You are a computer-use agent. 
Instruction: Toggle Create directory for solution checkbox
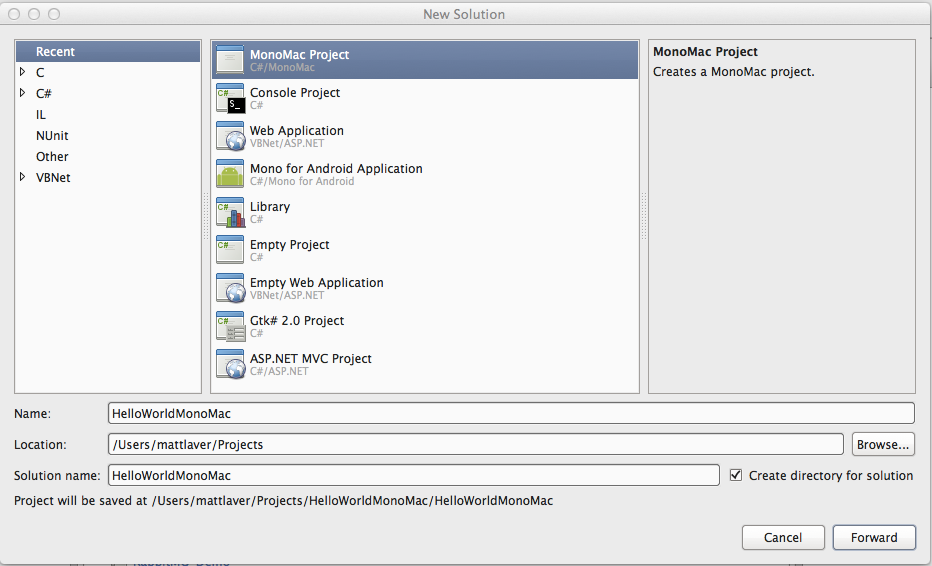(736, 475)
